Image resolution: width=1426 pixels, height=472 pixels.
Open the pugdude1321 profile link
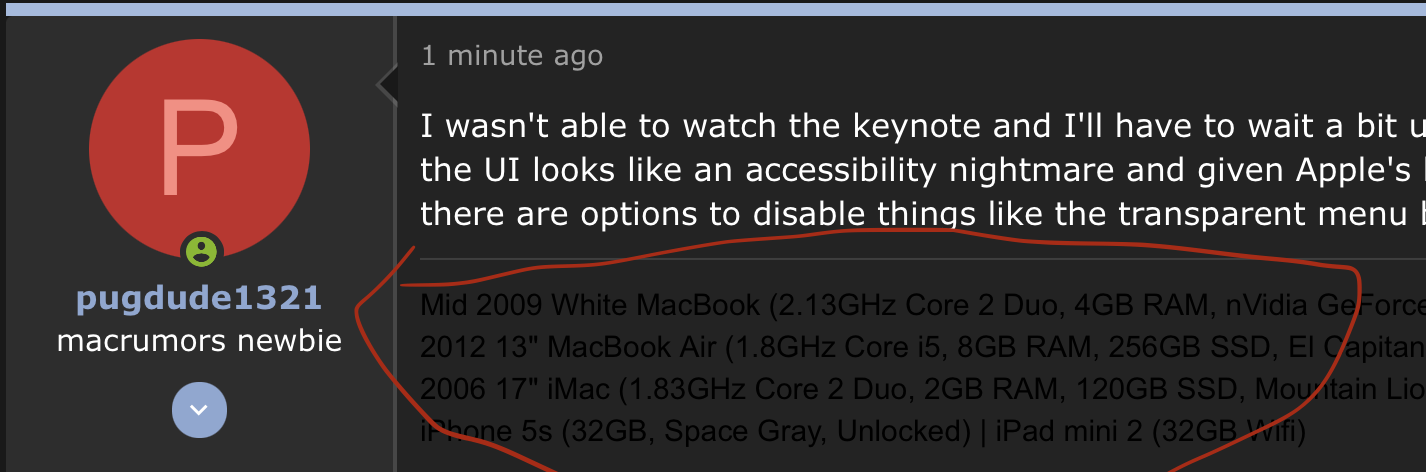(x=200, y=299)
